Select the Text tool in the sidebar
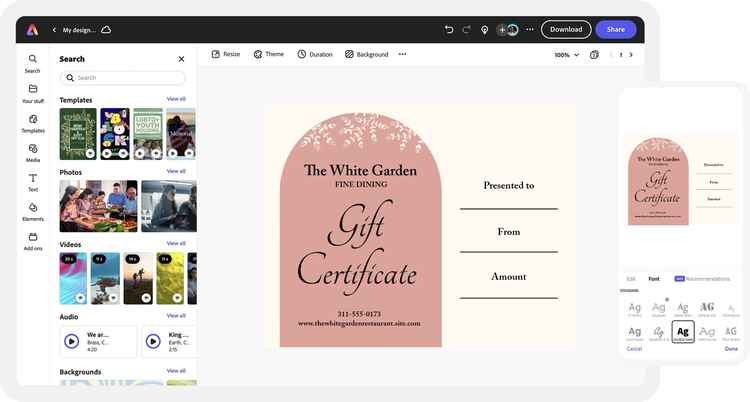This screenshot has width=750, height=402. click(x=33, y=182)
